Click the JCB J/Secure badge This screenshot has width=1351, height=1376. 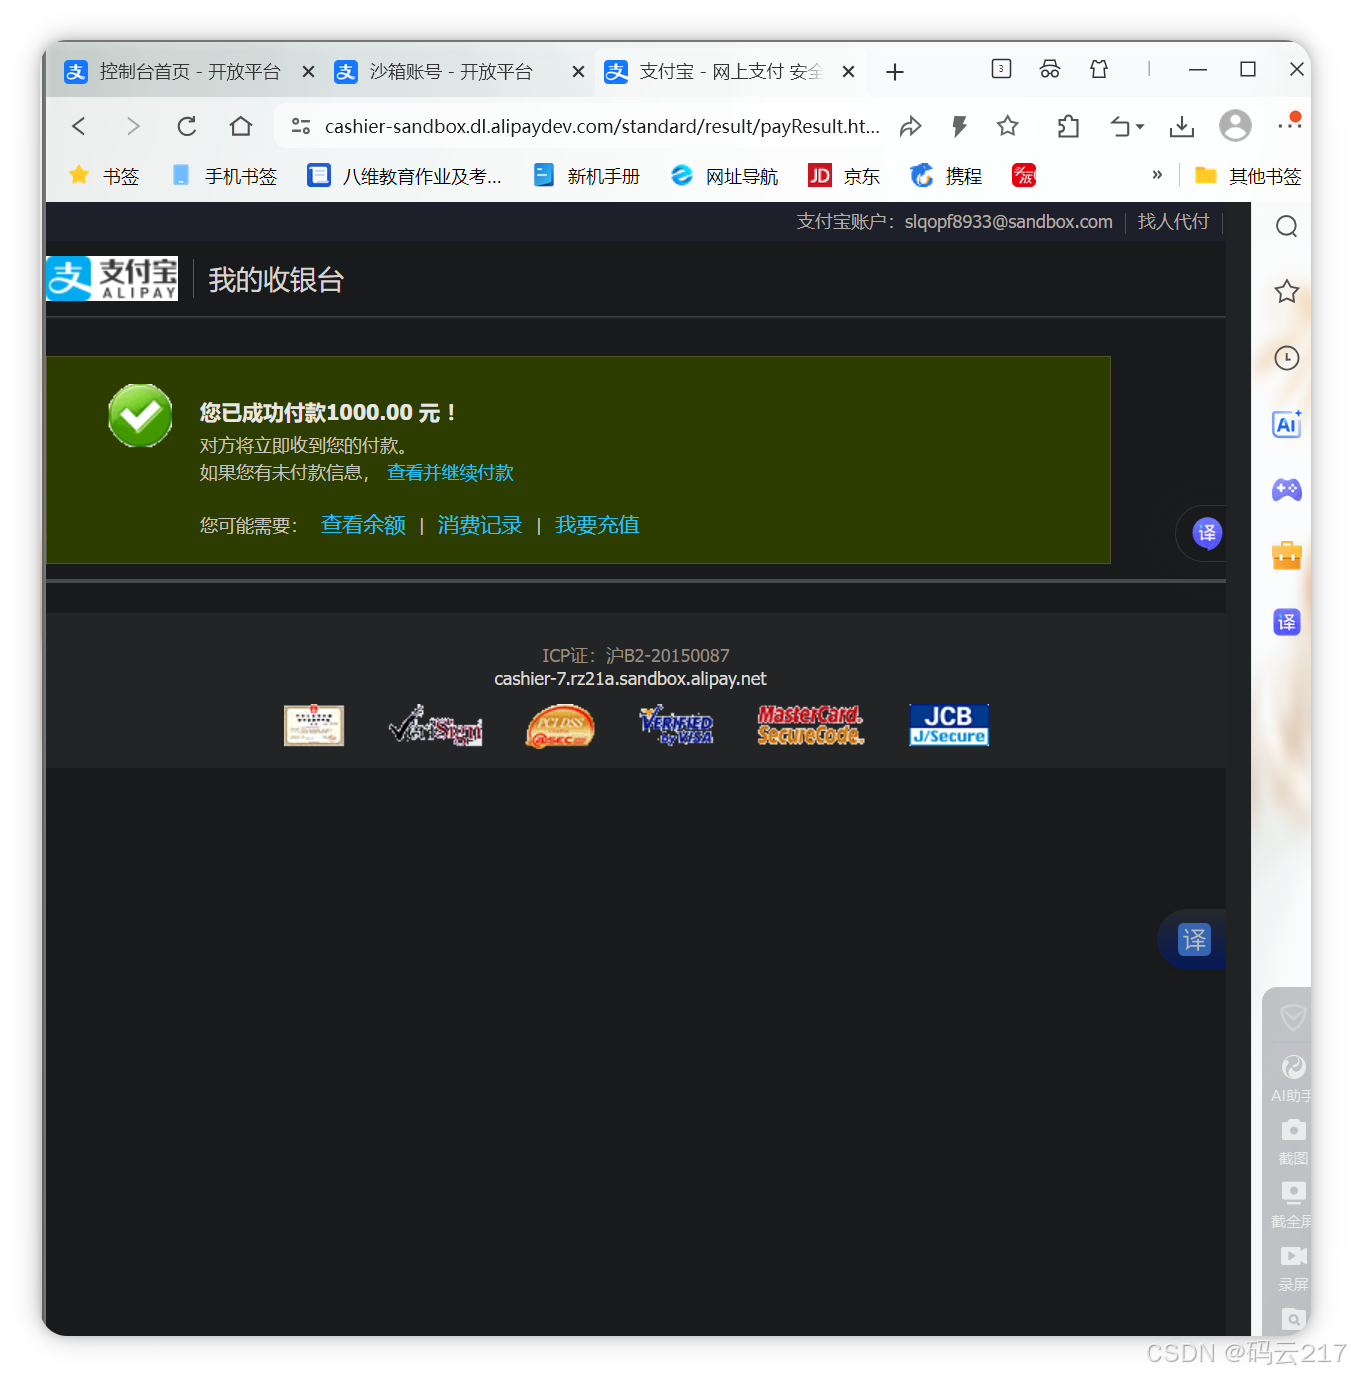tap(949, 725)
